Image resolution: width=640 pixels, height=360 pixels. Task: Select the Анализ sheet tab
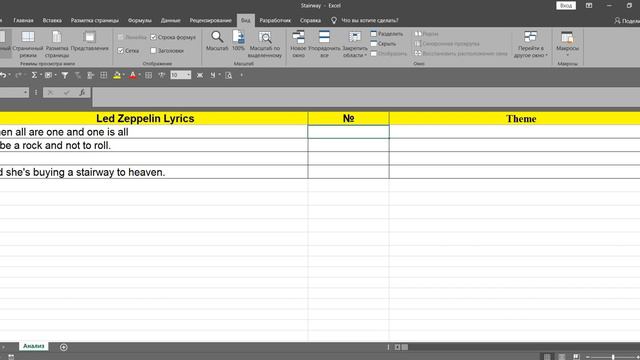pos(34,346)
